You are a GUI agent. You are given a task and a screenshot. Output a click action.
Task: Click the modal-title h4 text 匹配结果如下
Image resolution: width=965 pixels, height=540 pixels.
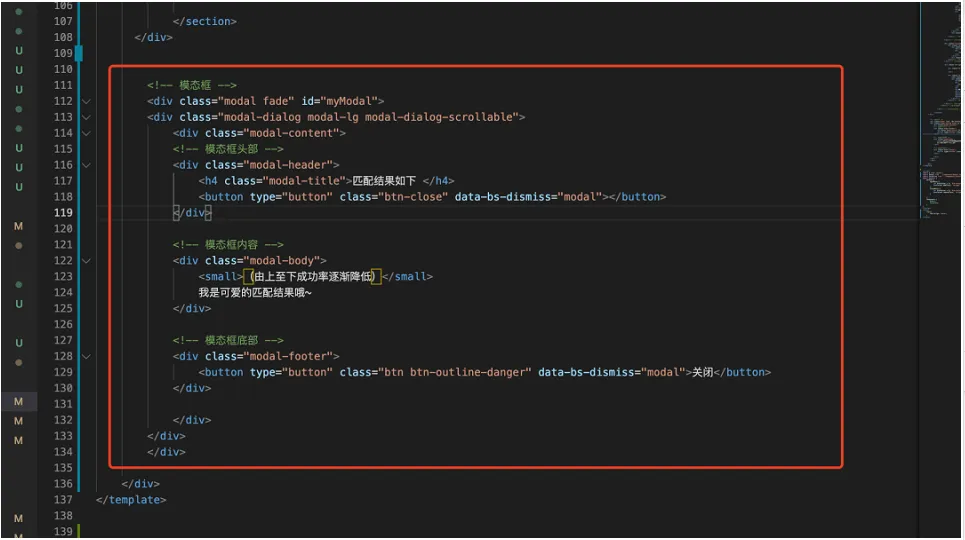coord(384,181)
